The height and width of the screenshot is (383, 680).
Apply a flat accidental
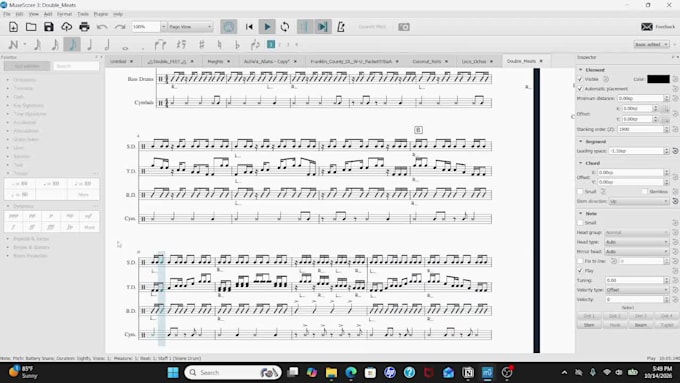click(x=237, y=44)
